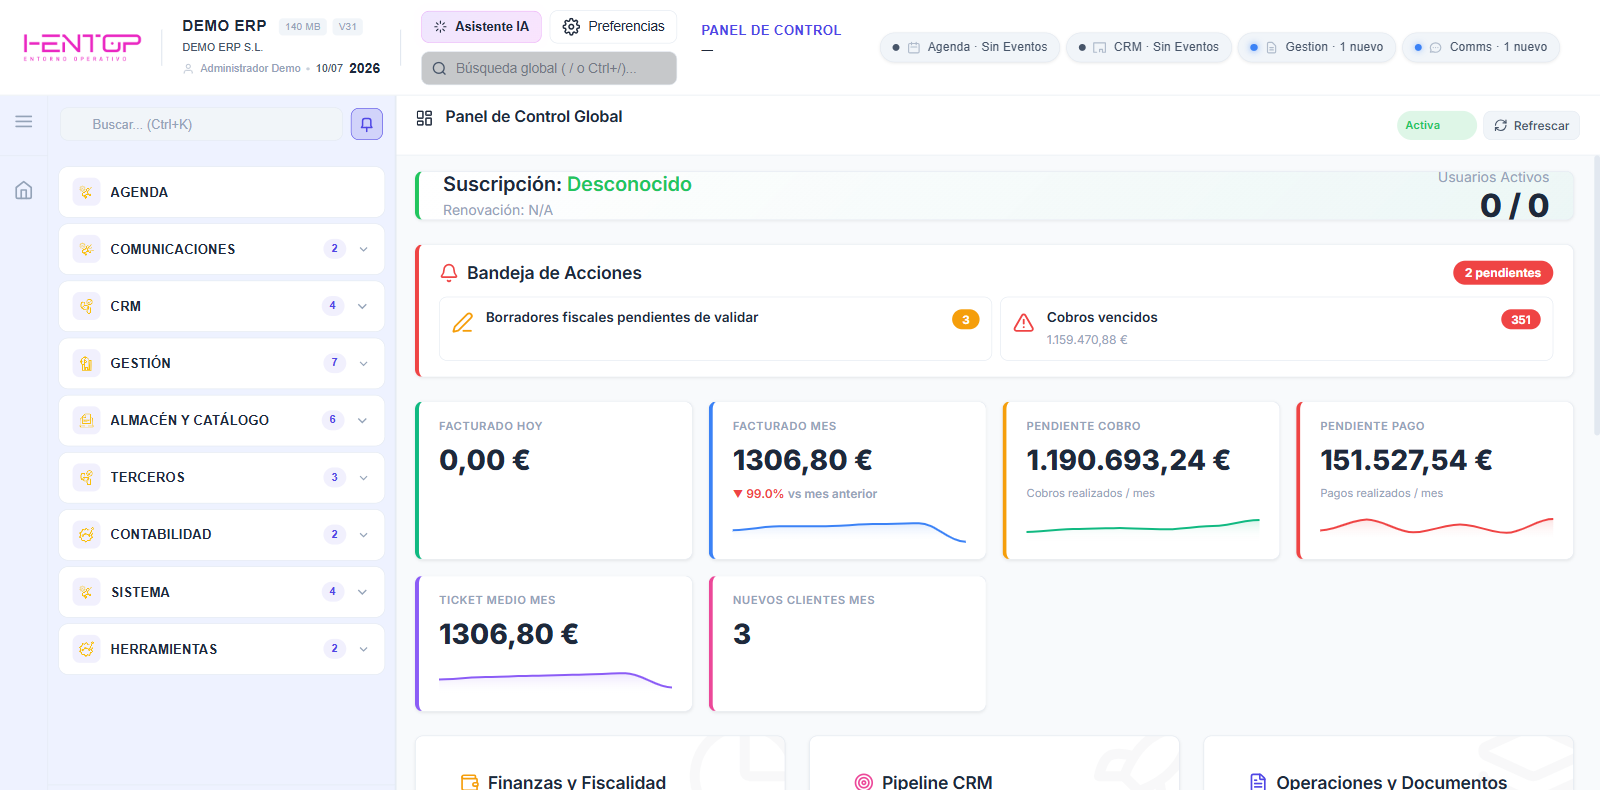Expand the ALMACÉN Y CATÁLOGO chevron
This screenshot has height=790, width=1600.
tap(363, 420)
